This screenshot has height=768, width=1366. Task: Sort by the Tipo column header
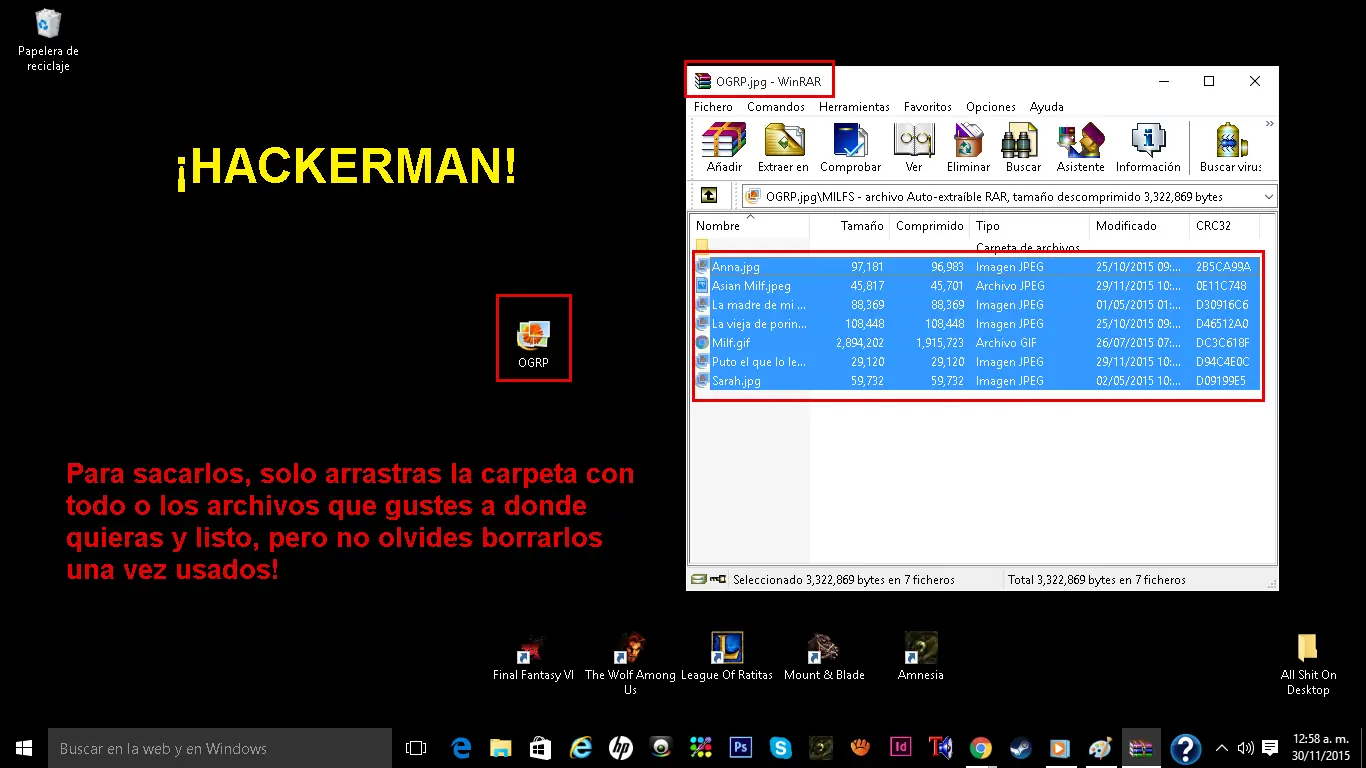(1030, 226)
